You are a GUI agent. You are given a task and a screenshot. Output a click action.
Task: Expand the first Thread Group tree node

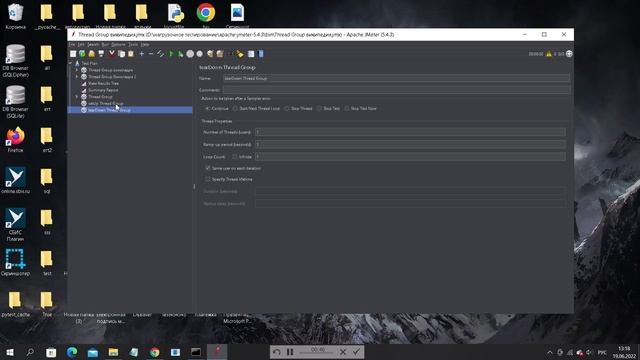tap(77, 70)
